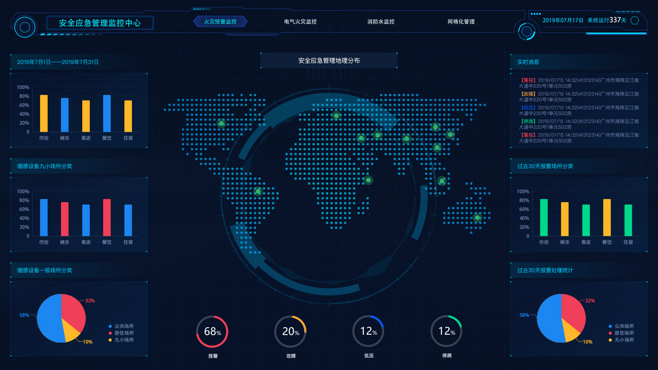This screenshot has height=370, width=658.
Task: Click the circular logo beside 安全应急管理监控中心
Action: [24, 27]
